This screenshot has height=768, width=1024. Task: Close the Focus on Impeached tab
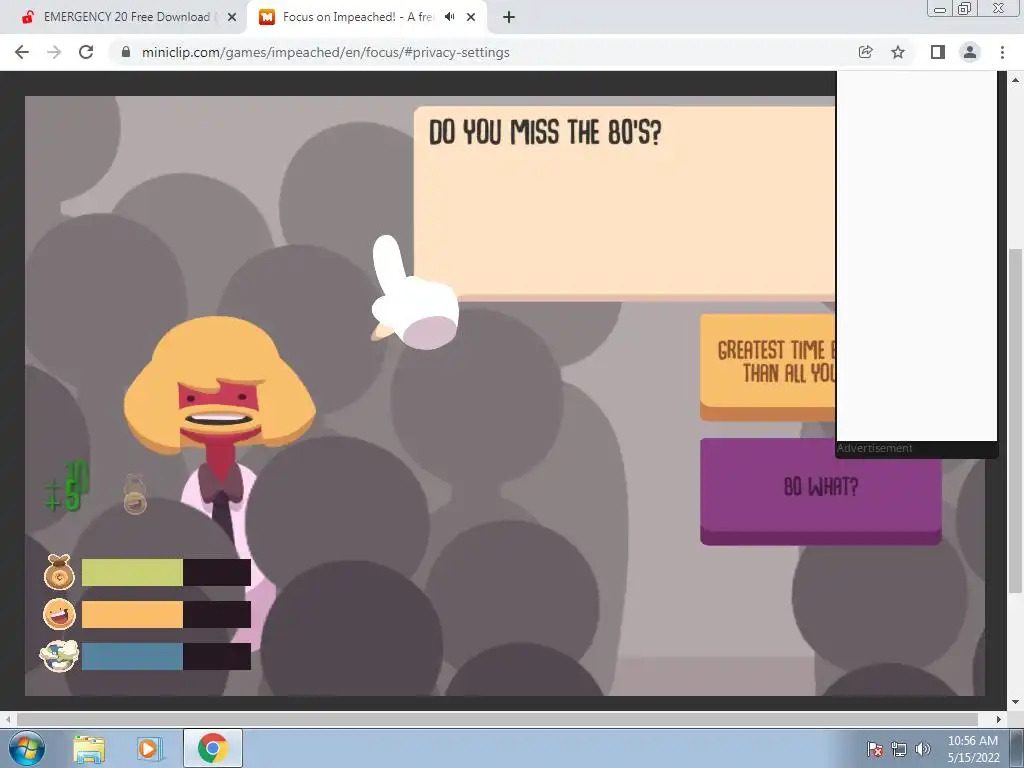pos(471,17)
